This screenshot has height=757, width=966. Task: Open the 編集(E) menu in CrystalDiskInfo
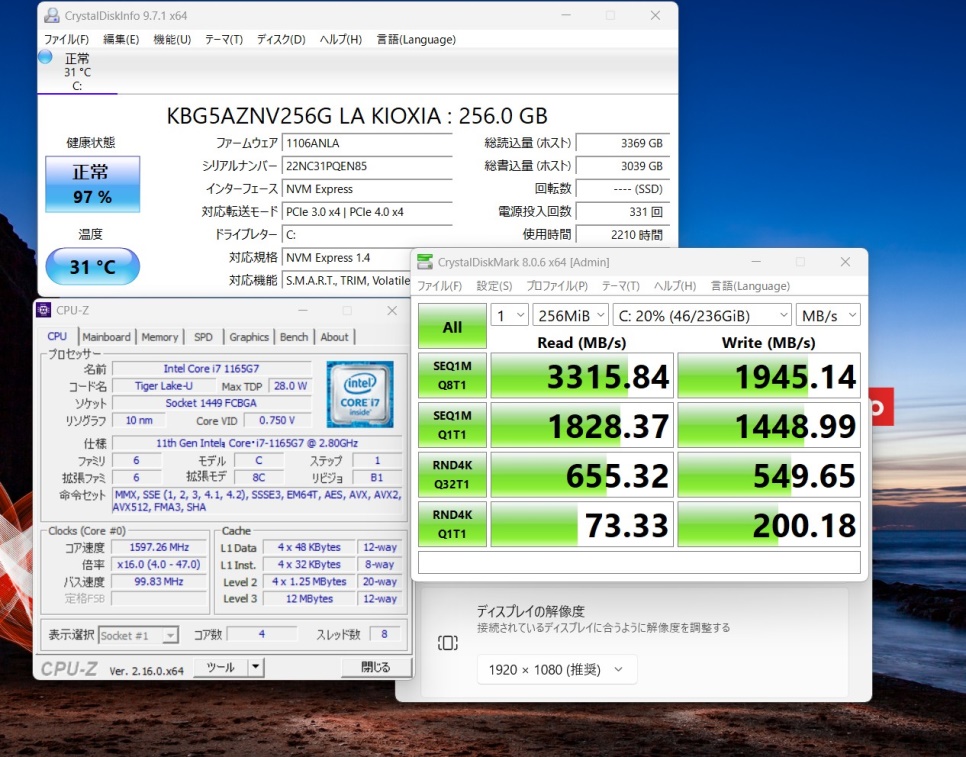(x=121, y=39)
